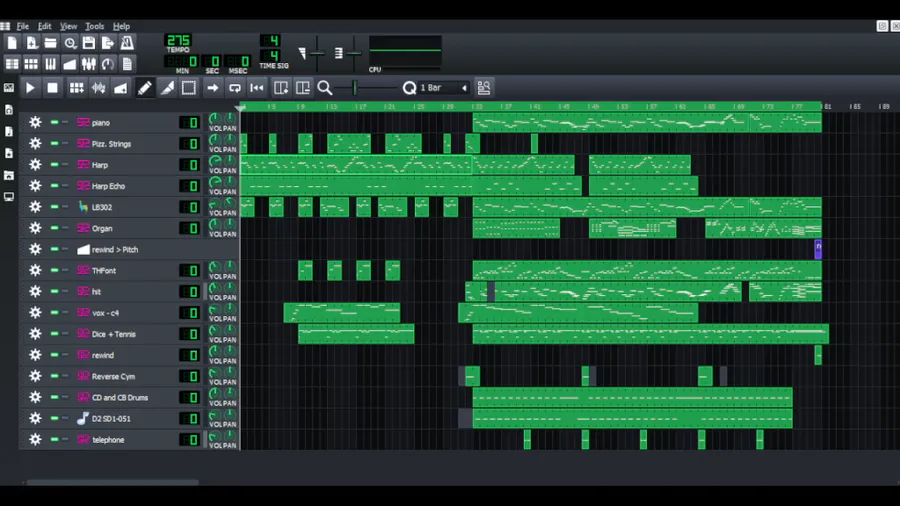
Task: Add a beat/bassline track
Action: coord(76,88)
